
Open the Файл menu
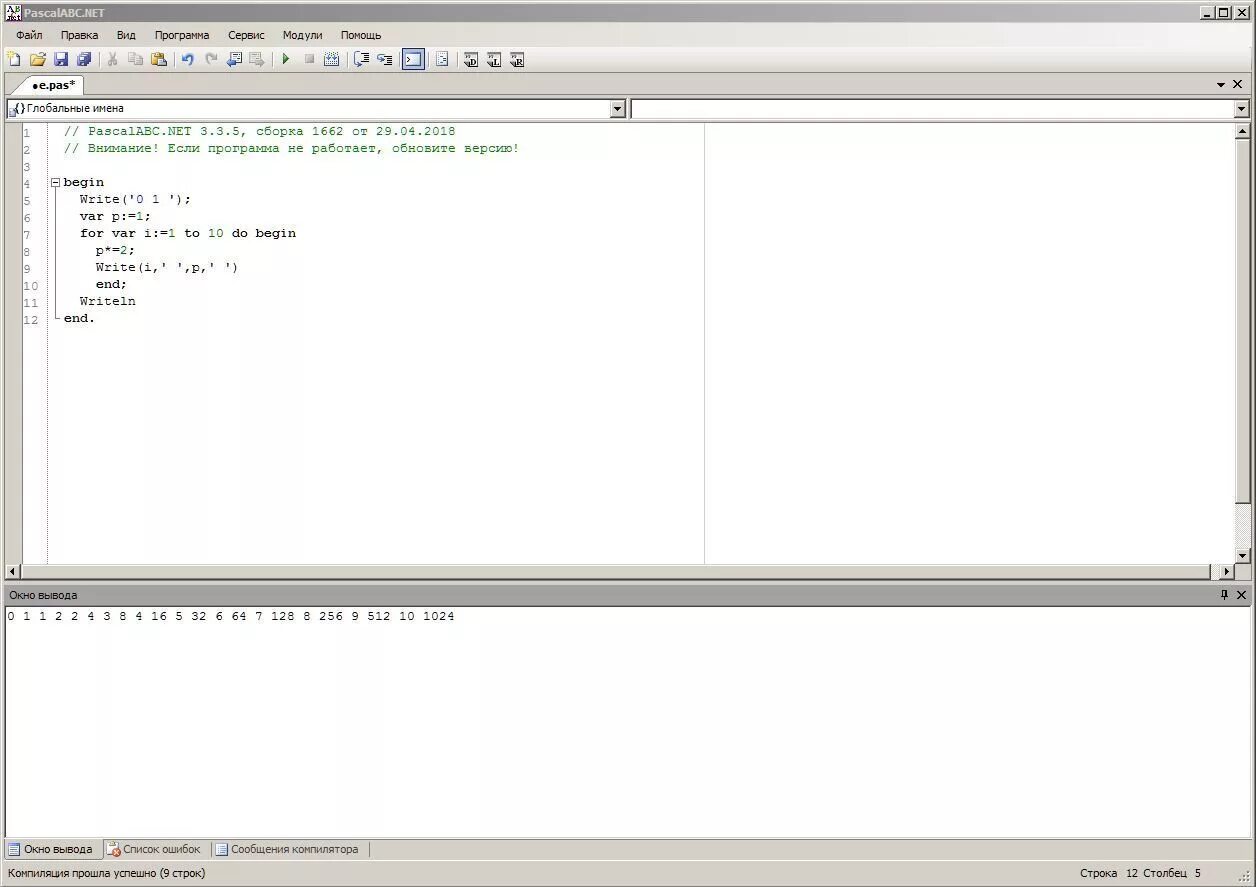(x=29, y=35)
